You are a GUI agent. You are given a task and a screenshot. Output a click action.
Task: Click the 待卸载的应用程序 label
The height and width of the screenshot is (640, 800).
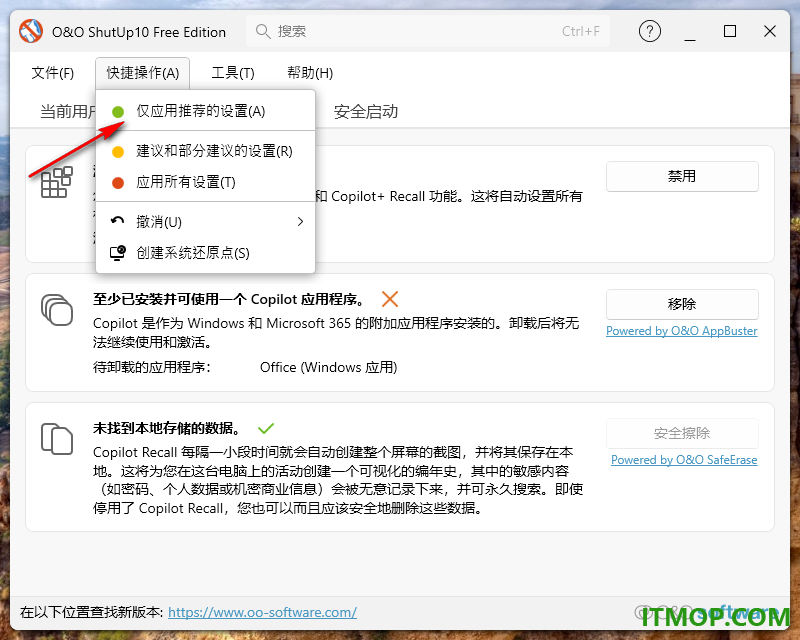[152, 367]
